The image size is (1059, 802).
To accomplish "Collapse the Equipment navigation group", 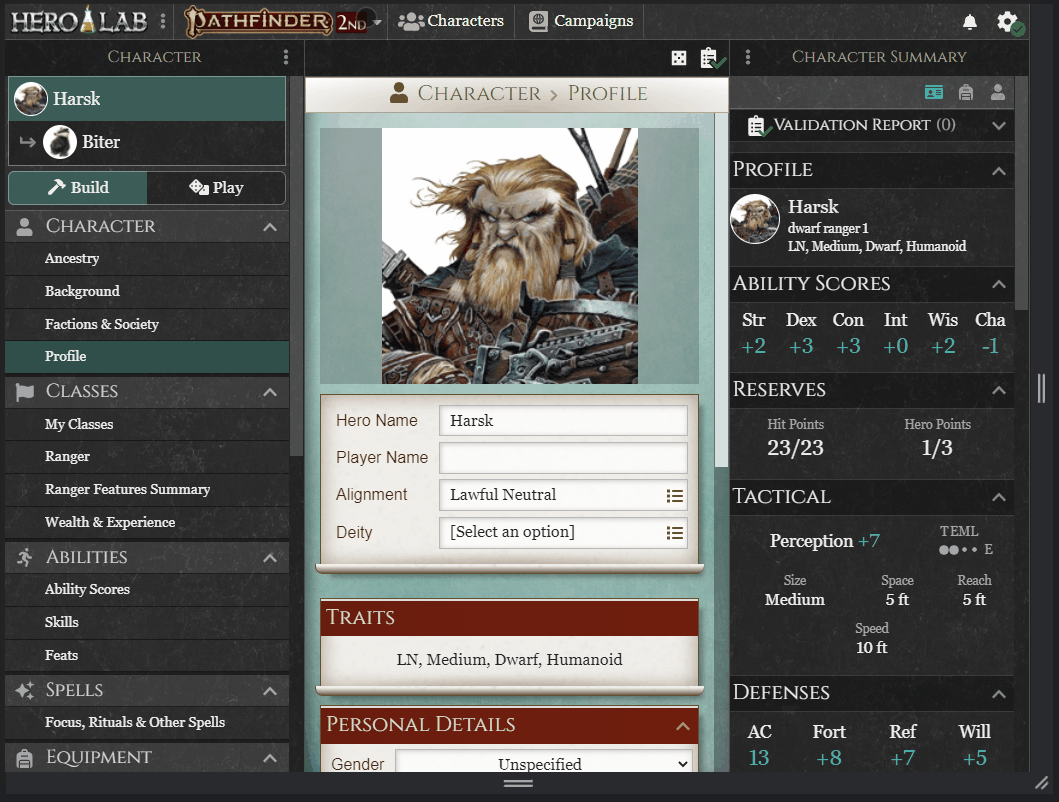I will [x=270, y=758].
